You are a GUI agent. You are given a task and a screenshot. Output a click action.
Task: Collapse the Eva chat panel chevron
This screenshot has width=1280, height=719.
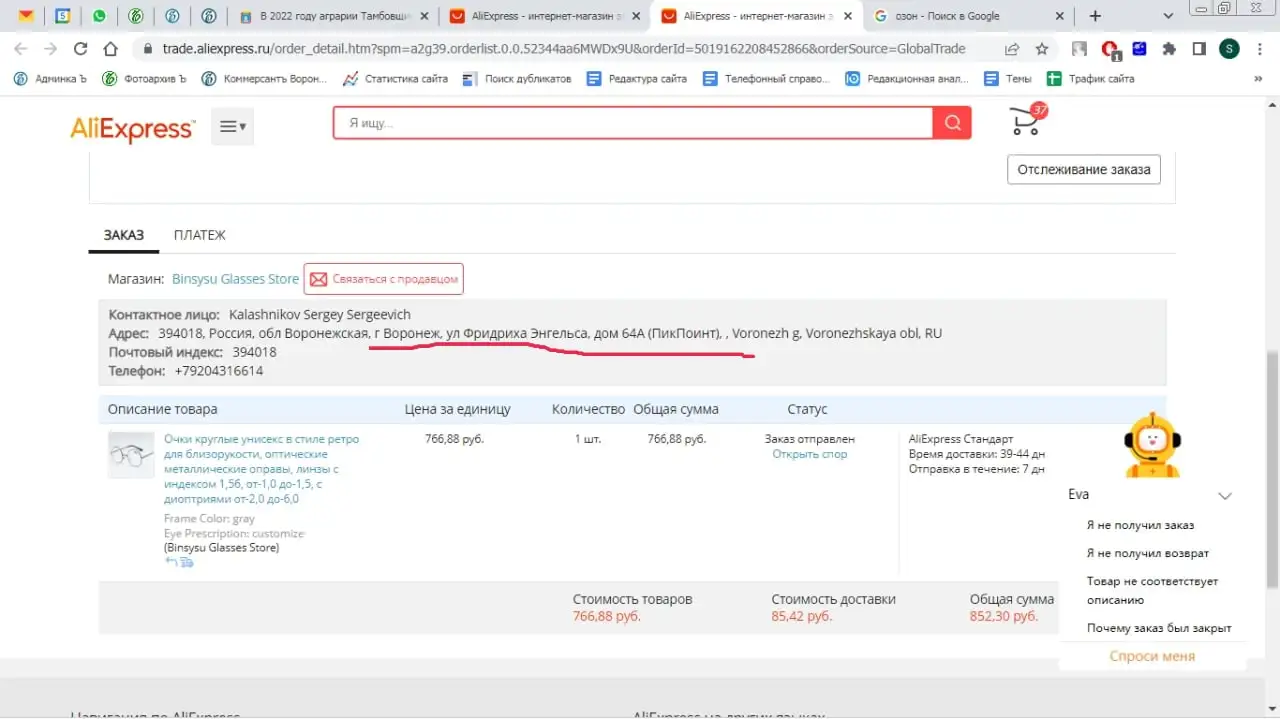point(1225,495)
